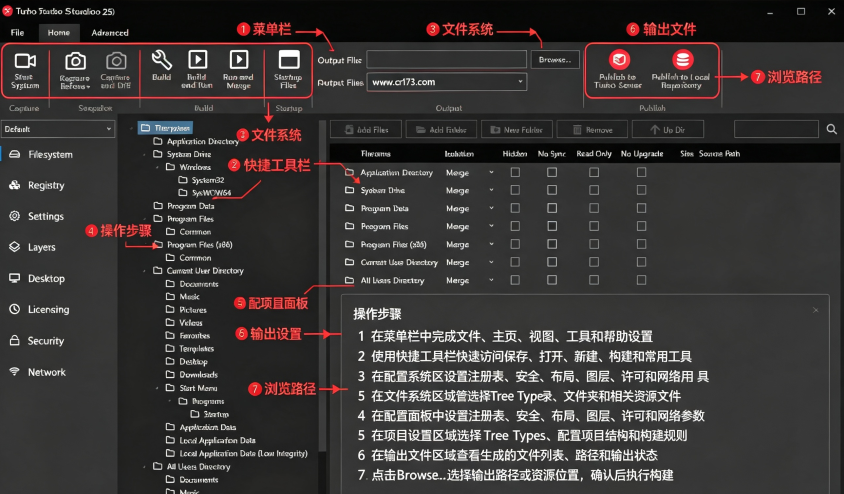Tick No Upgrade checkbox for Application Directory row

coord(641,172)
